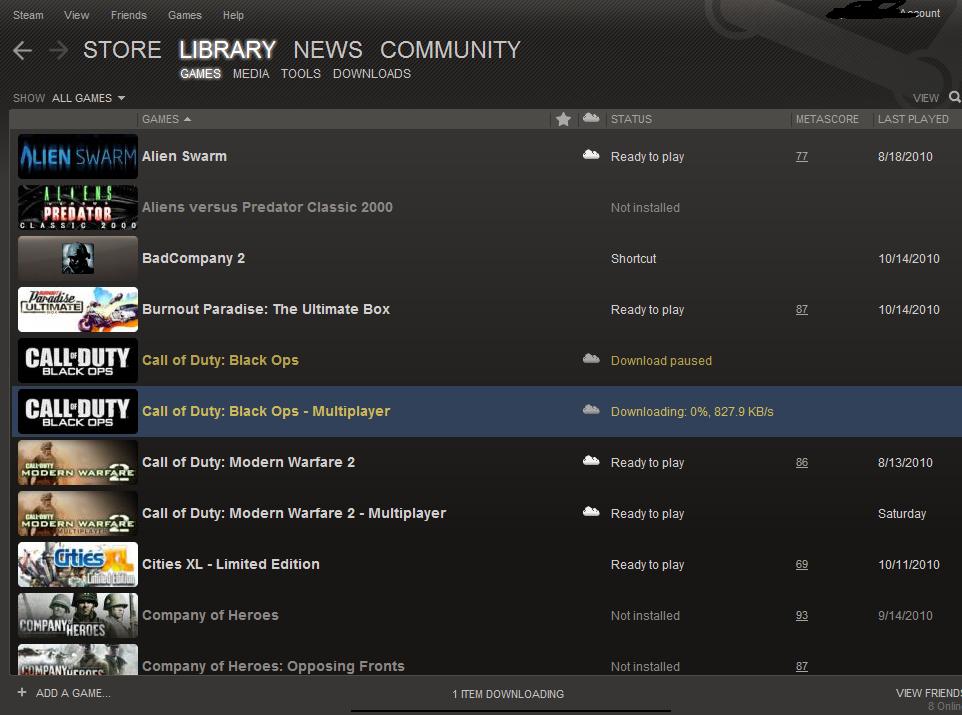
Task: Open the Show All Games filter dropdown
Action: click(88, 98)
